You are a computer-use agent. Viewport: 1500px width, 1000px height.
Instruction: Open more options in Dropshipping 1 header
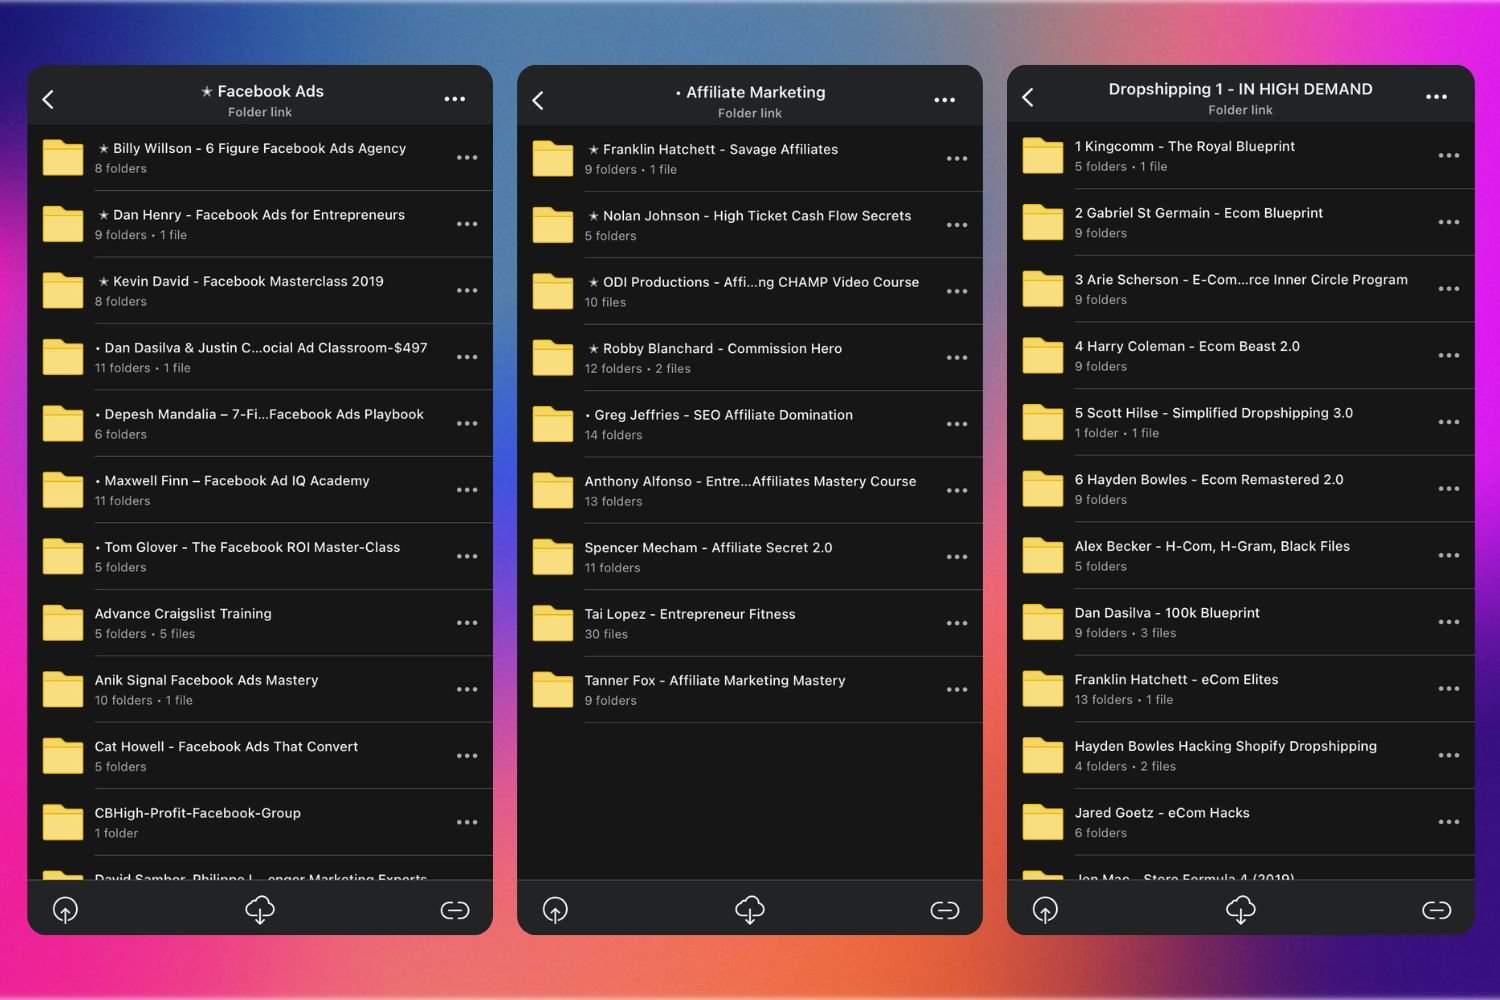point(1437,97)
